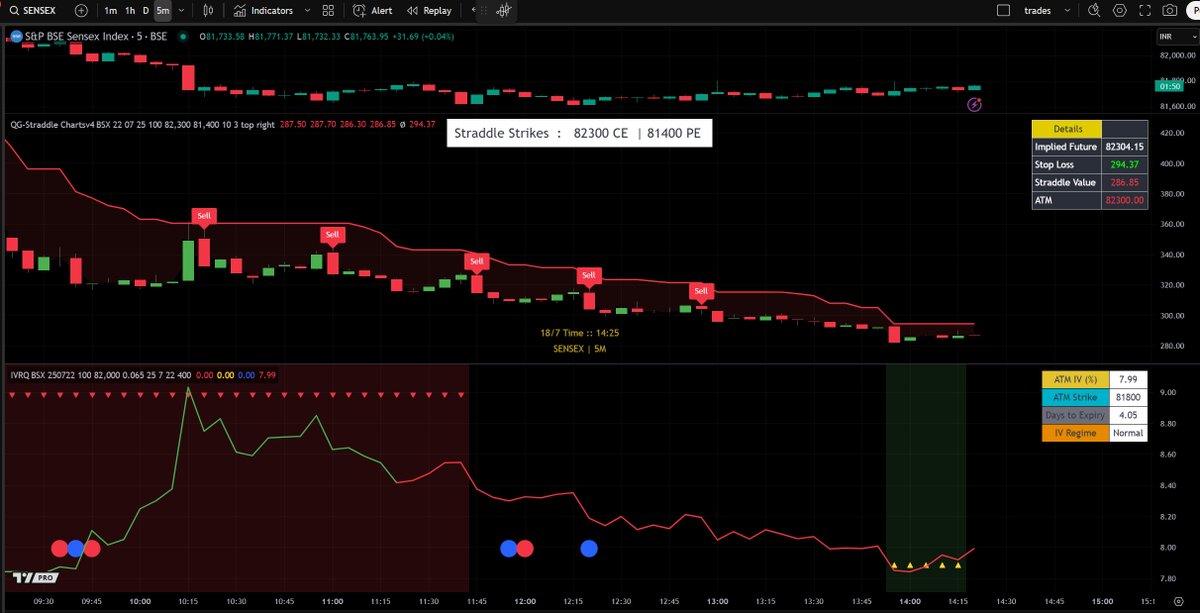Click the Stop Loss value 294.37
Viewport: 1200px width, 613px height.
click(x=1124, y=164)
